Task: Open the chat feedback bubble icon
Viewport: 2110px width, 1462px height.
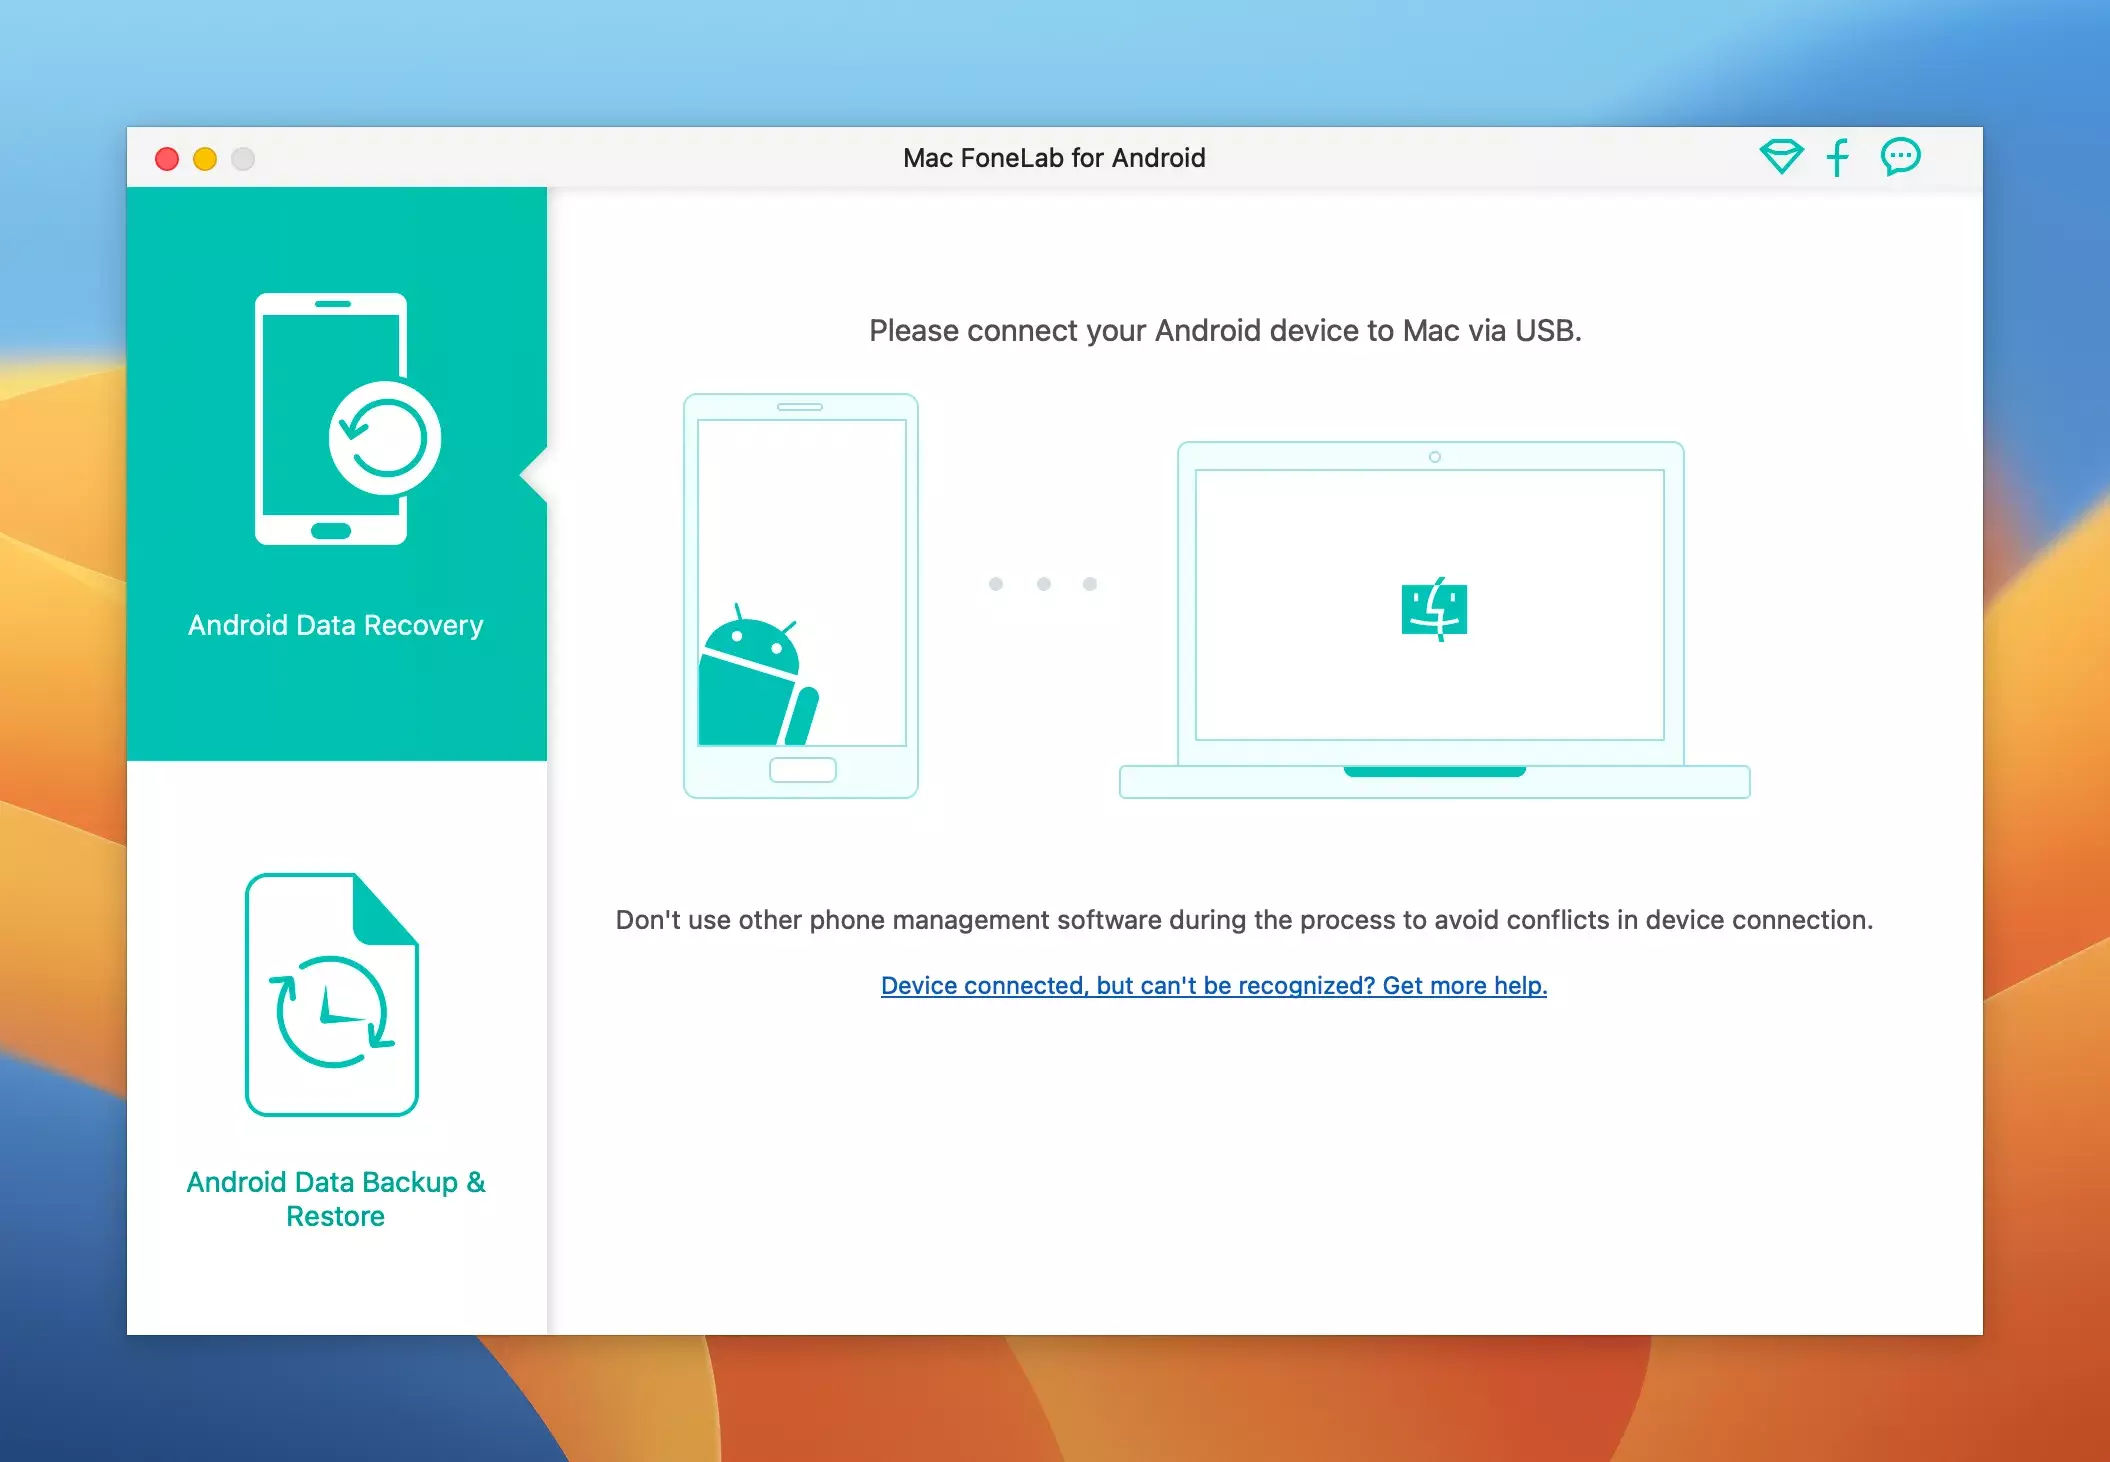Action: pos(1900,157)
